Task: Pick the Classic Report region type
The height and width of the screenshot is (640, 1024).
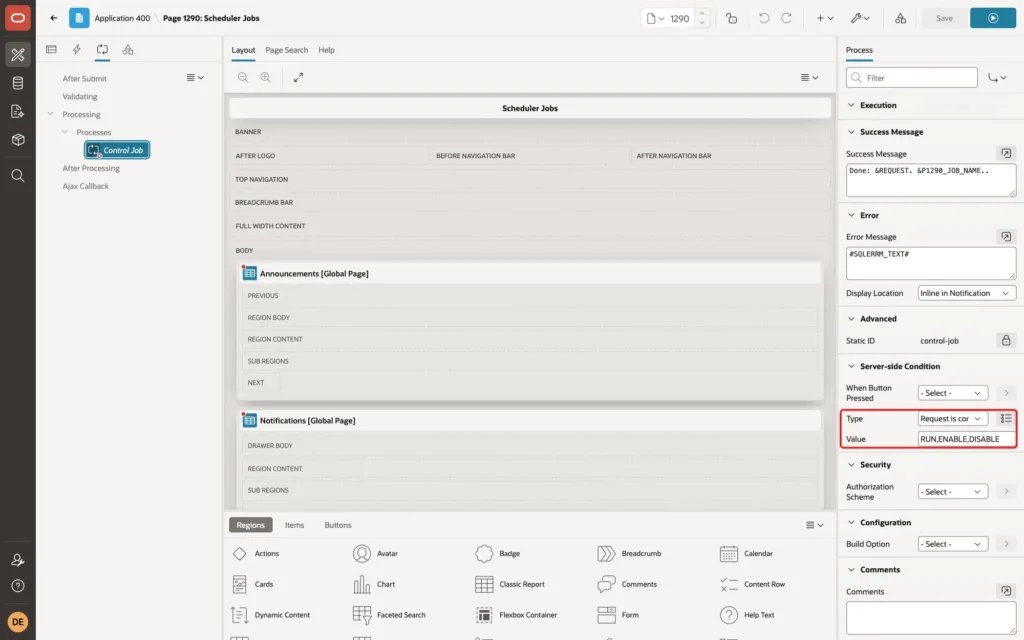Action: pos(510,584)
